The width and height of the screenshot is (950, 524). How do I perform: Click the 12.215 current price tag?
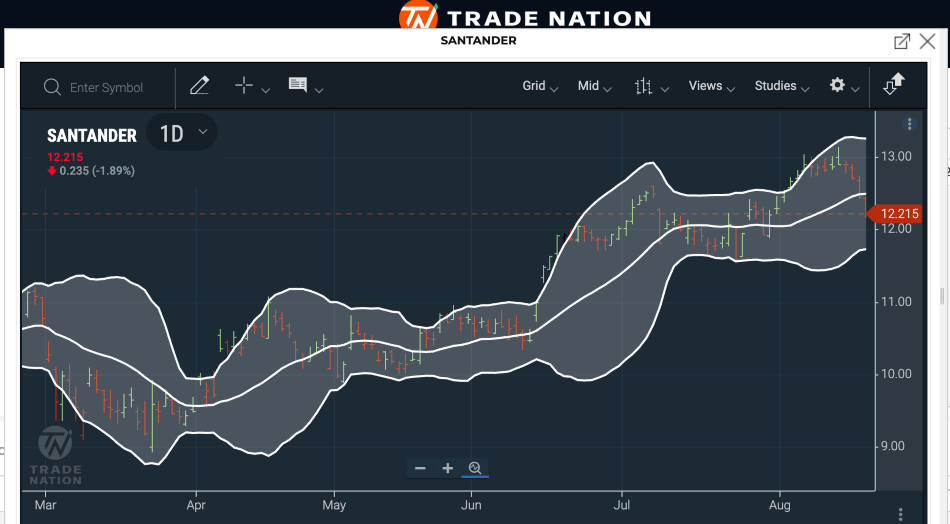tap(895, 214)
